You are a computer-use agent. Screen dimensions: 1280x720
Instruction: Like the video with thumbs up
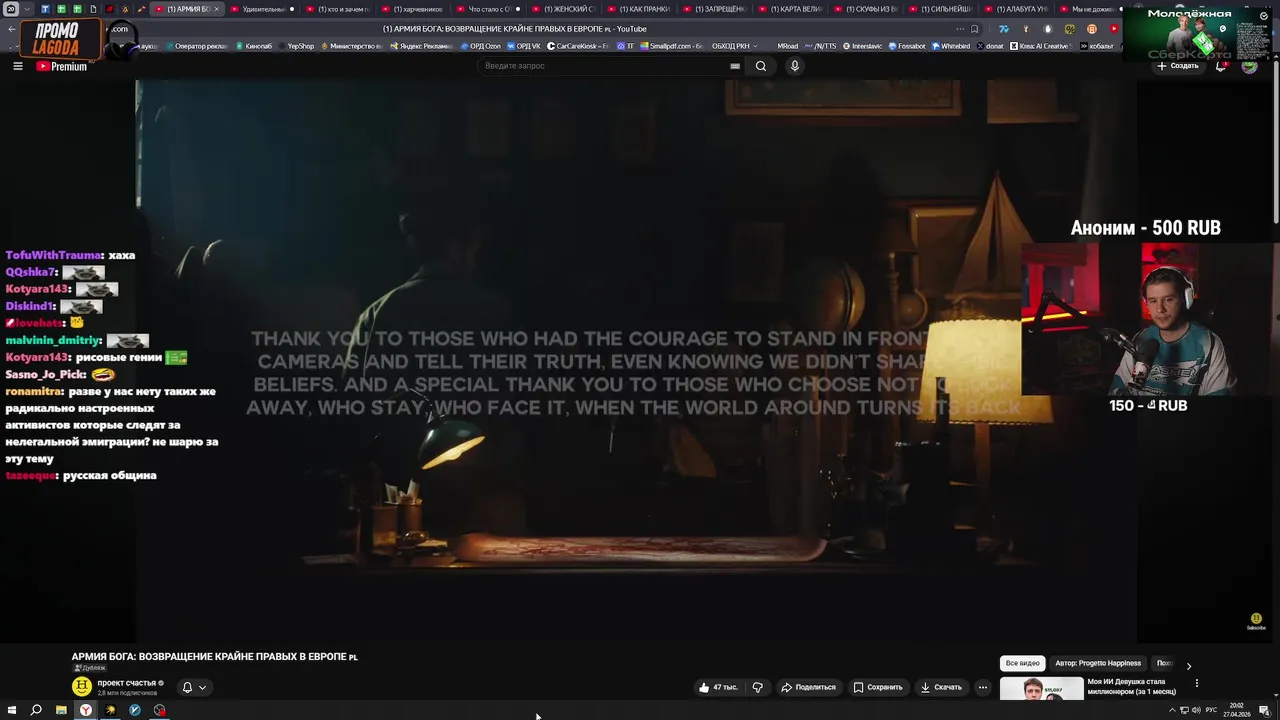coord(718,687)
